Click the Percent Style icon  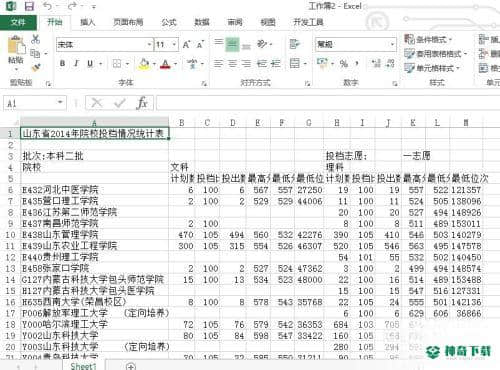coord(344,63)
